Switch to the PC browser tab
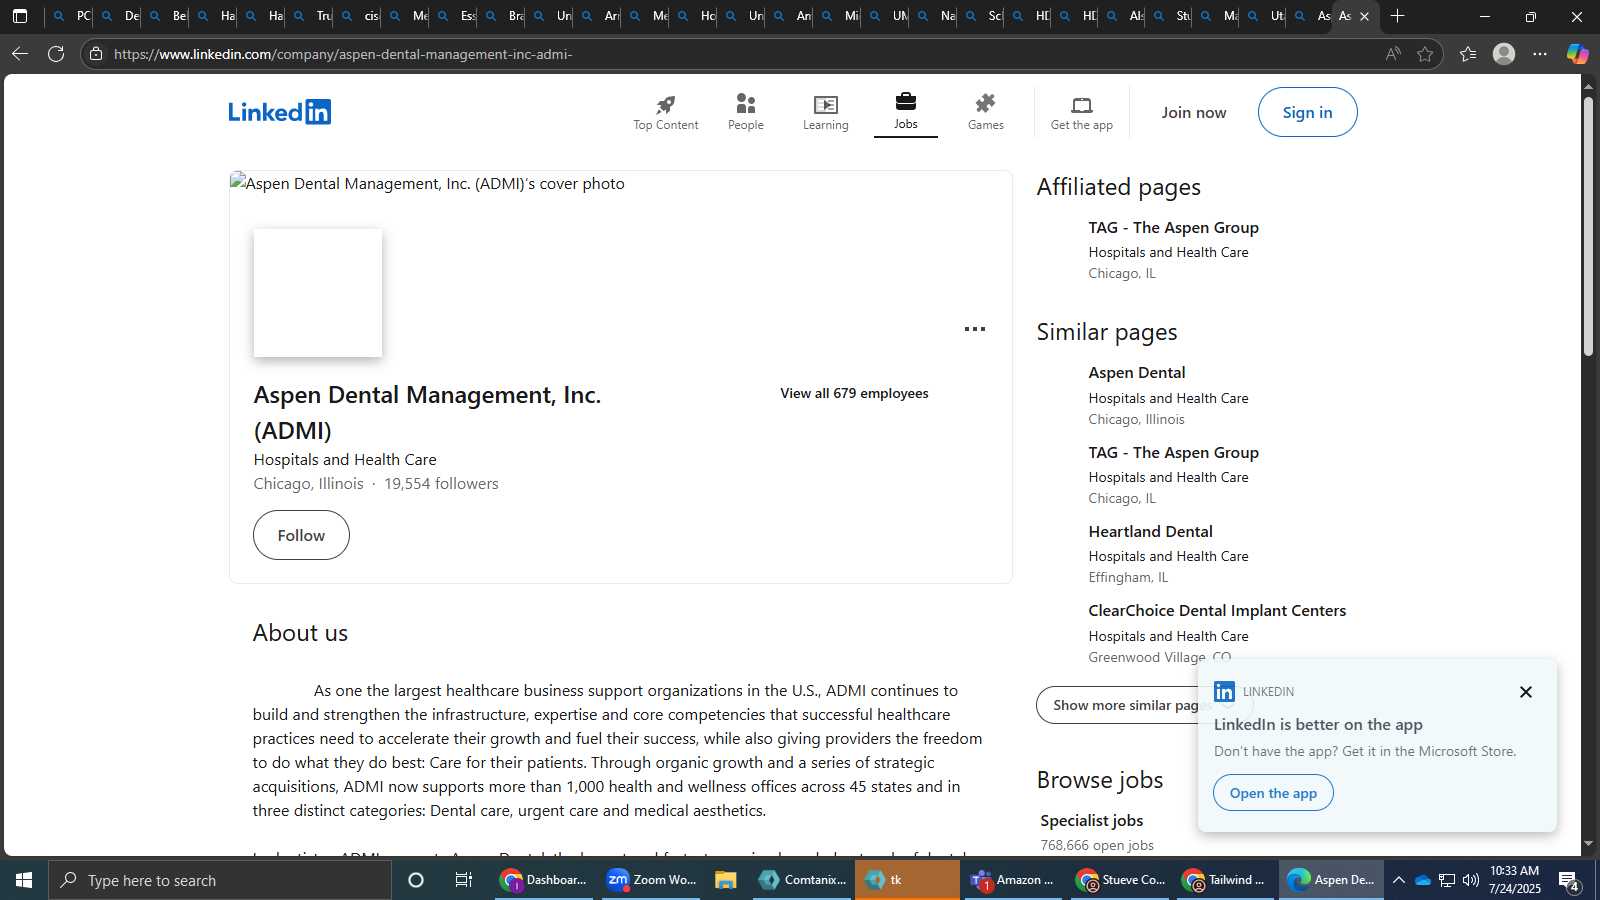Screen dimensions: 1600x900 click(71, 16)
